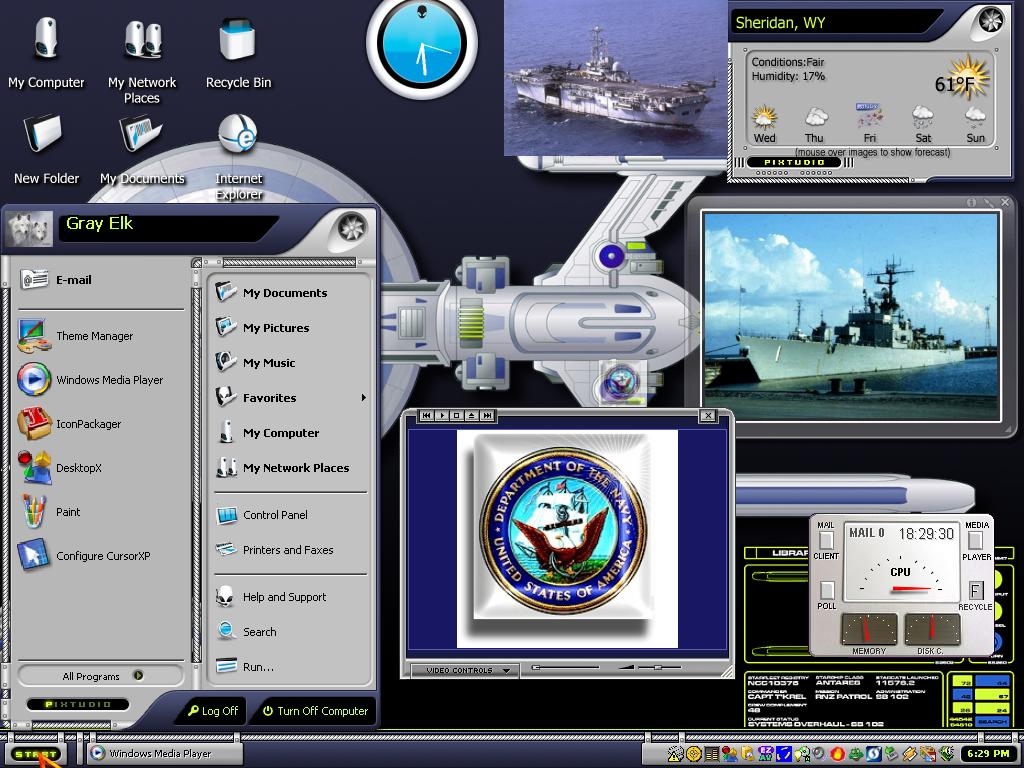This screenshot has height=768, width=1024.
Task: Expand All Programs list
Action: click(x=101, y=676)
